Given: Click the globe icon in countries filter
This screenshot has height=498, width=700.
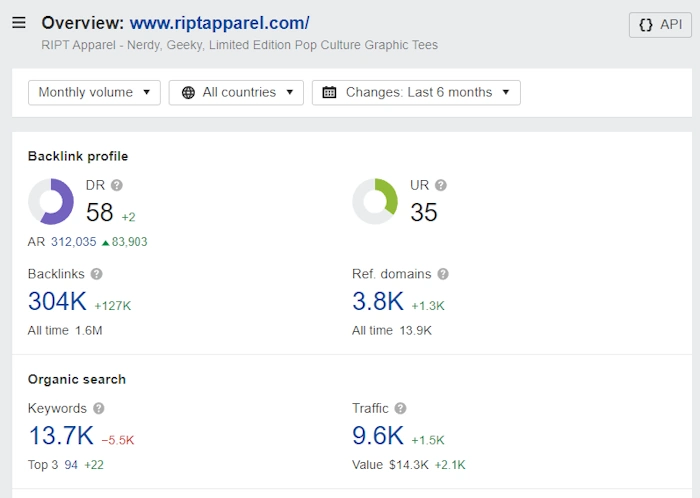Looking at the screenshot, I should tap(188, 92).
